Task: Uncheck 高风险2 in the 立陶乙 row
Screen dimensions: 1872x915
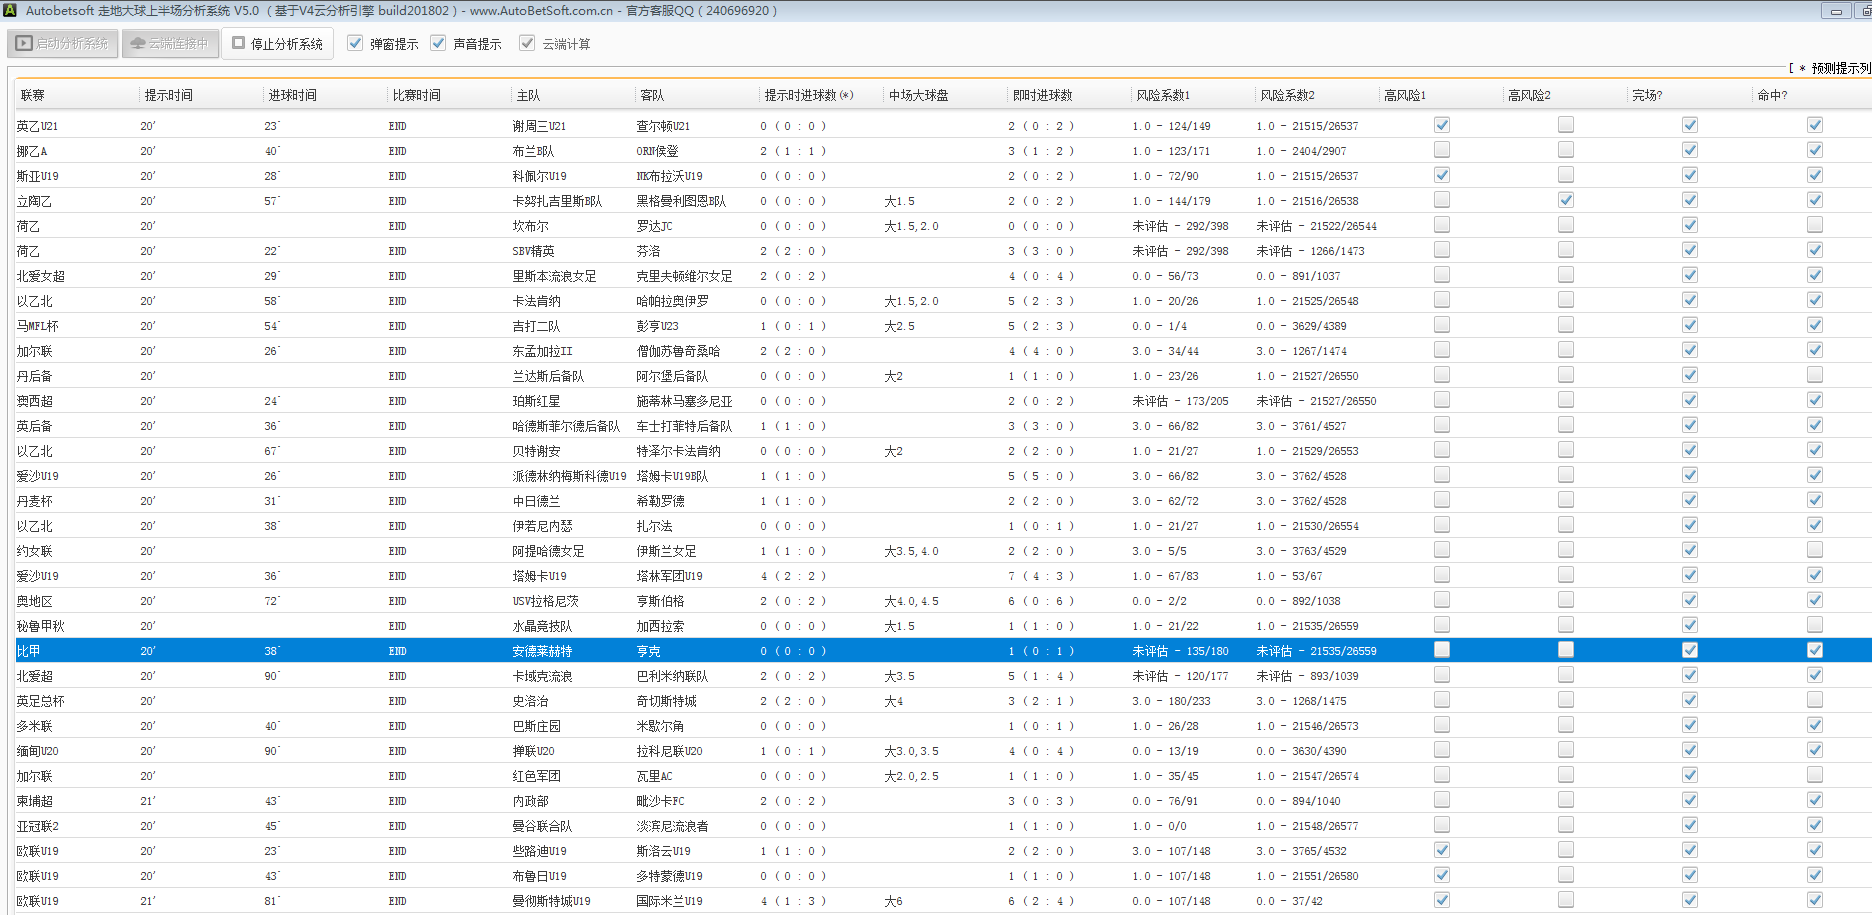Action: 1566,200
